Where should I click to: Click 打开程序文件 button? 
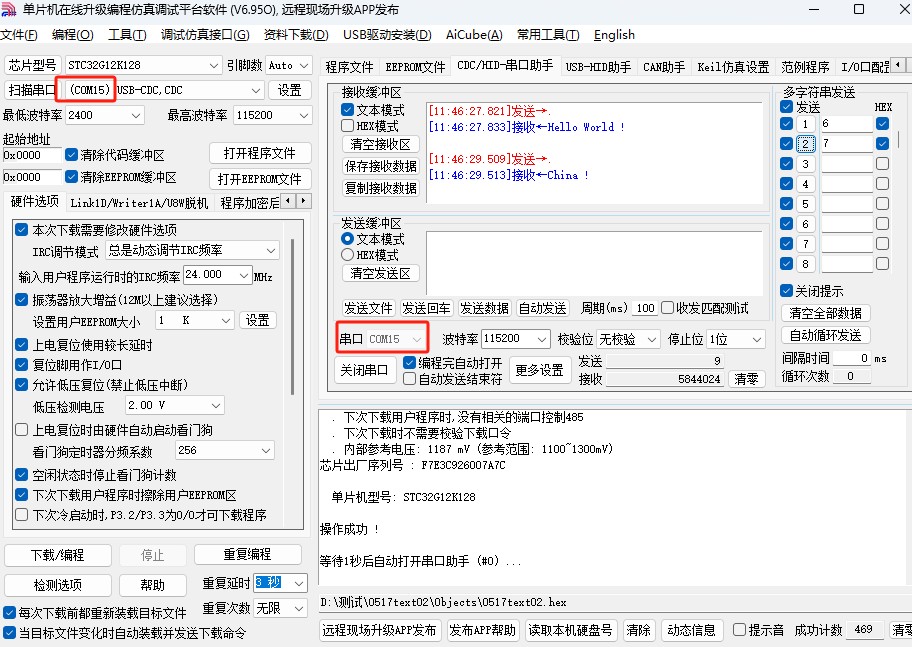(x=259, y=154)
